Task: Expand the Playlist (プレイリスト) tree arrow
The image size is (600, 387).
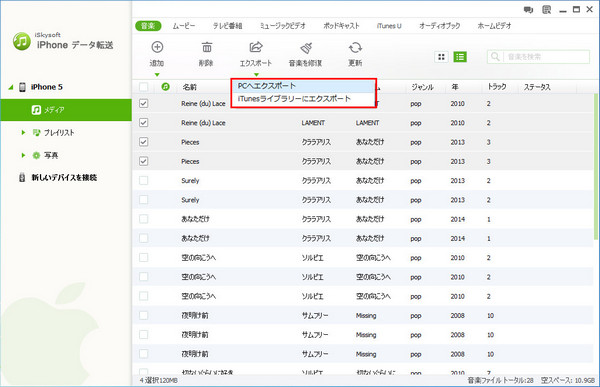Action: coord(23,132)
